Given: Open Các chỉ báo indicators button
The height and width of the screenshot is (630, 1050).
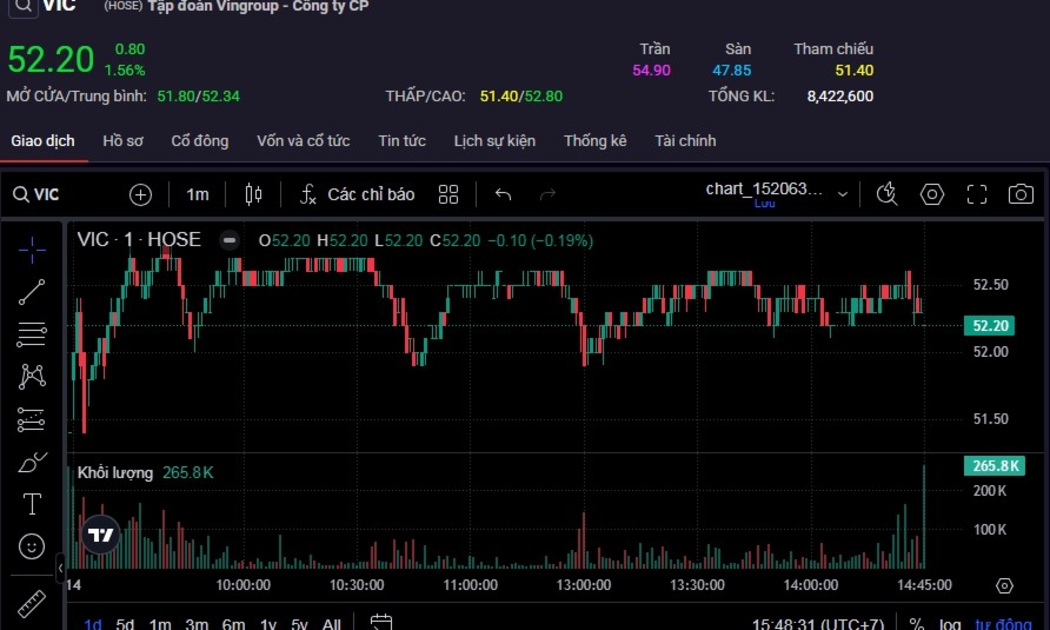Looking at the screenshot, I should click(358, 194).
